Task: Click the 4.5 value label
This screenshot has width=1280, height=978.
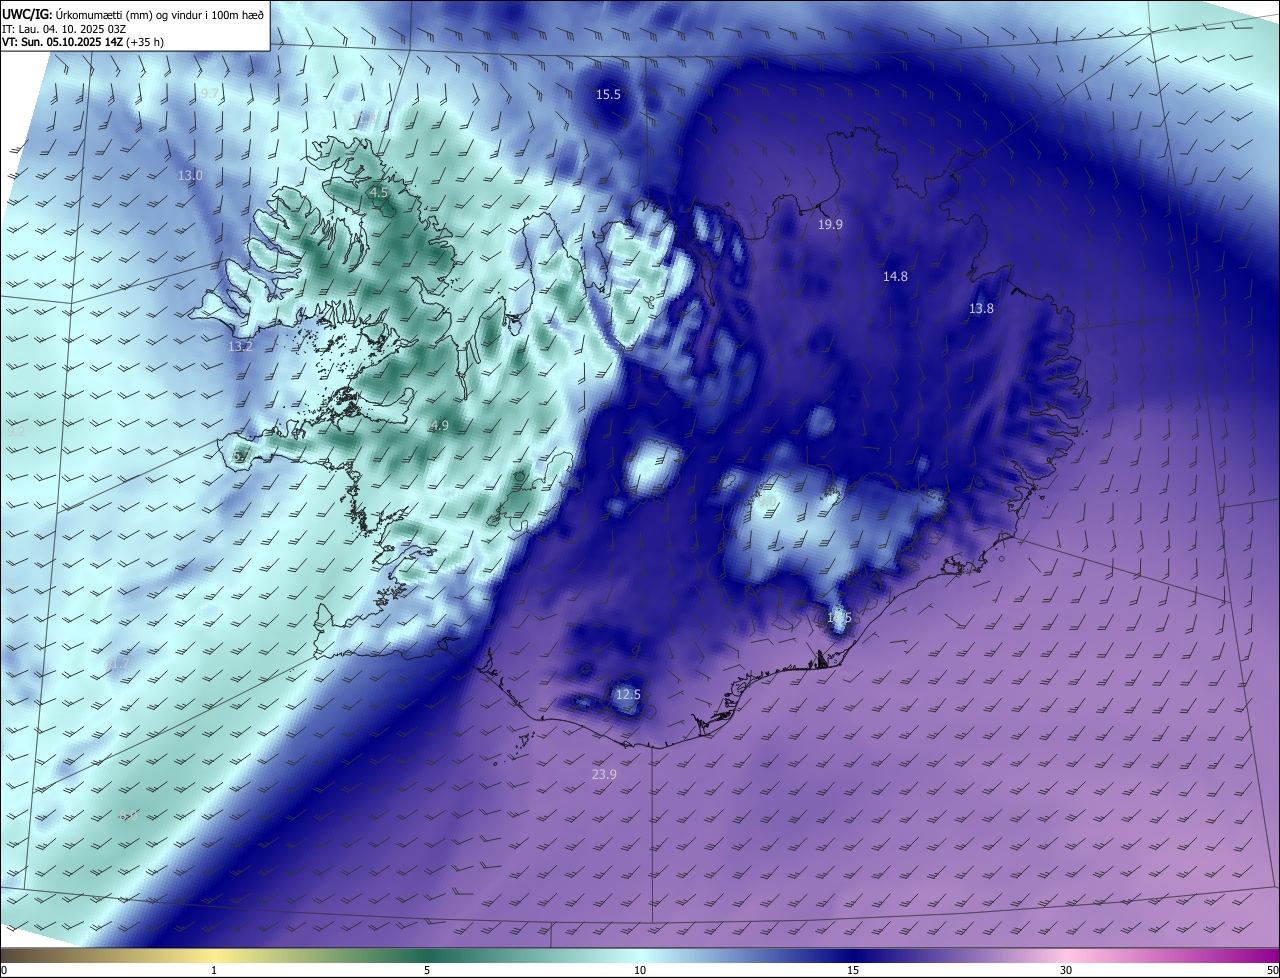Action: tap(378, 192)
